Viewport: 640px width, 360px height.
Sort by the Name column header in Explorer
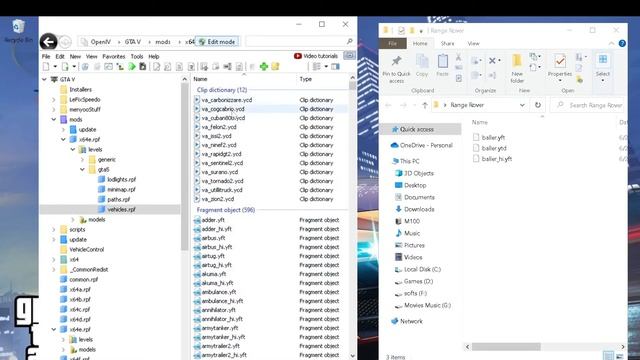pyautogui.click(x=480, y=122)
